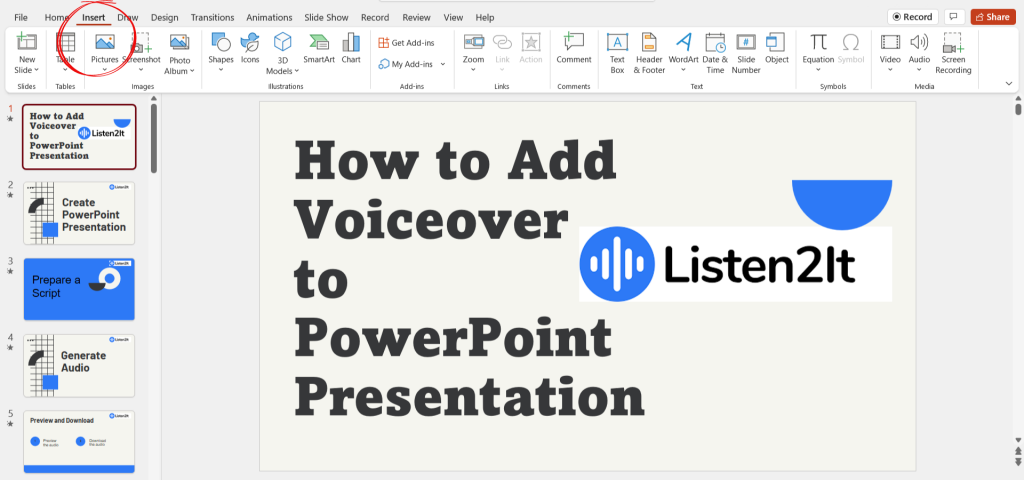Viewport: 1024px width, 480px height.
Task: Add a Comment
Action: tap(574, 49)
